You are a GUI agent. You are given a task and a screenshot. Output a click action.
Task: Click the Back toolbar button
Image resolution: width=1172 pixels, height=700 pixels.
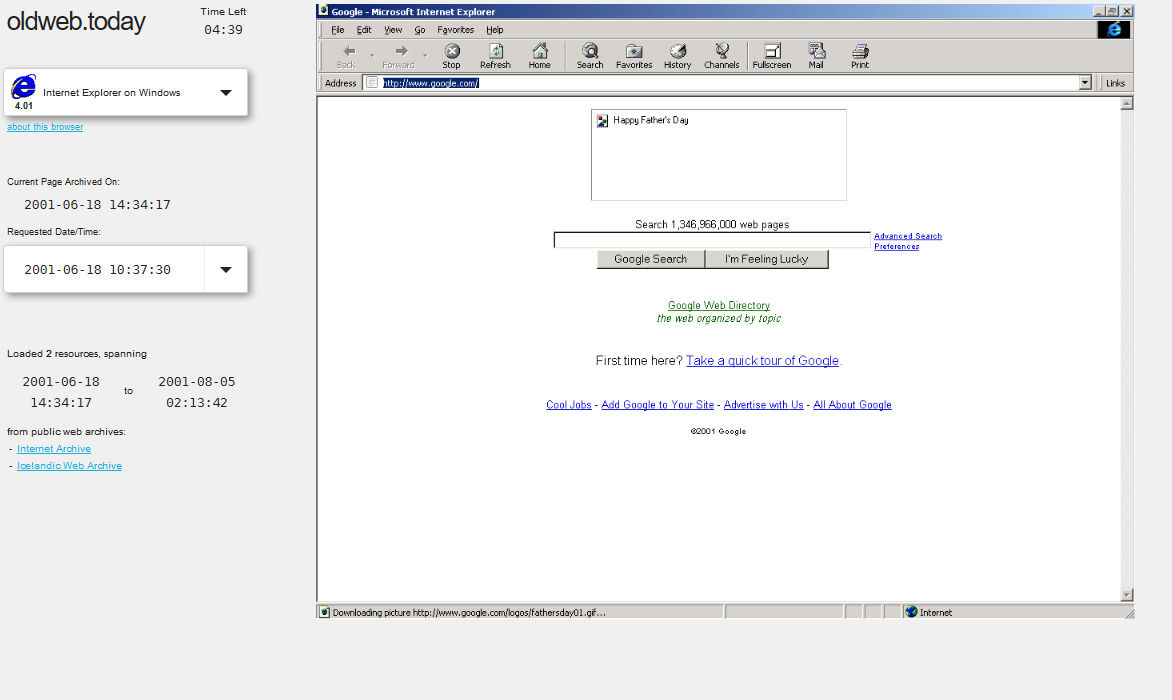(x=346, y=56)
